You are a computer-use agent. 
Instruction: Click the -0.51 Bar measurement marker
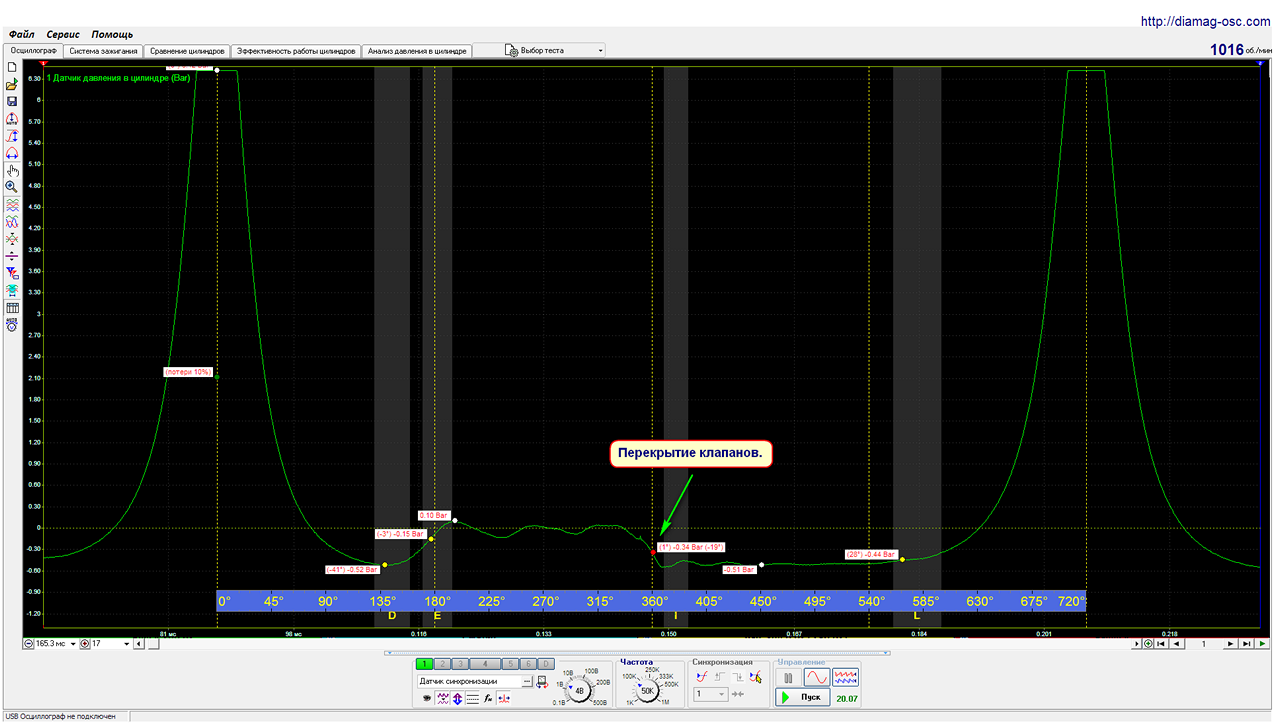[x=739, y=569]
